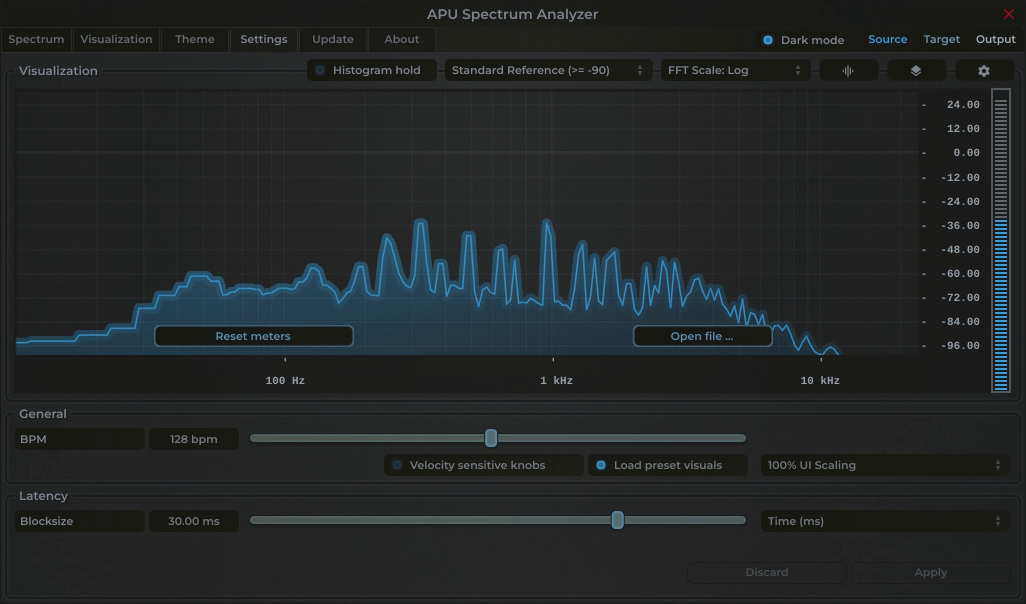Click the -24.00 dB scale label
The image size is (1026, 604).
pyautogui.click(x=960, y=202)
